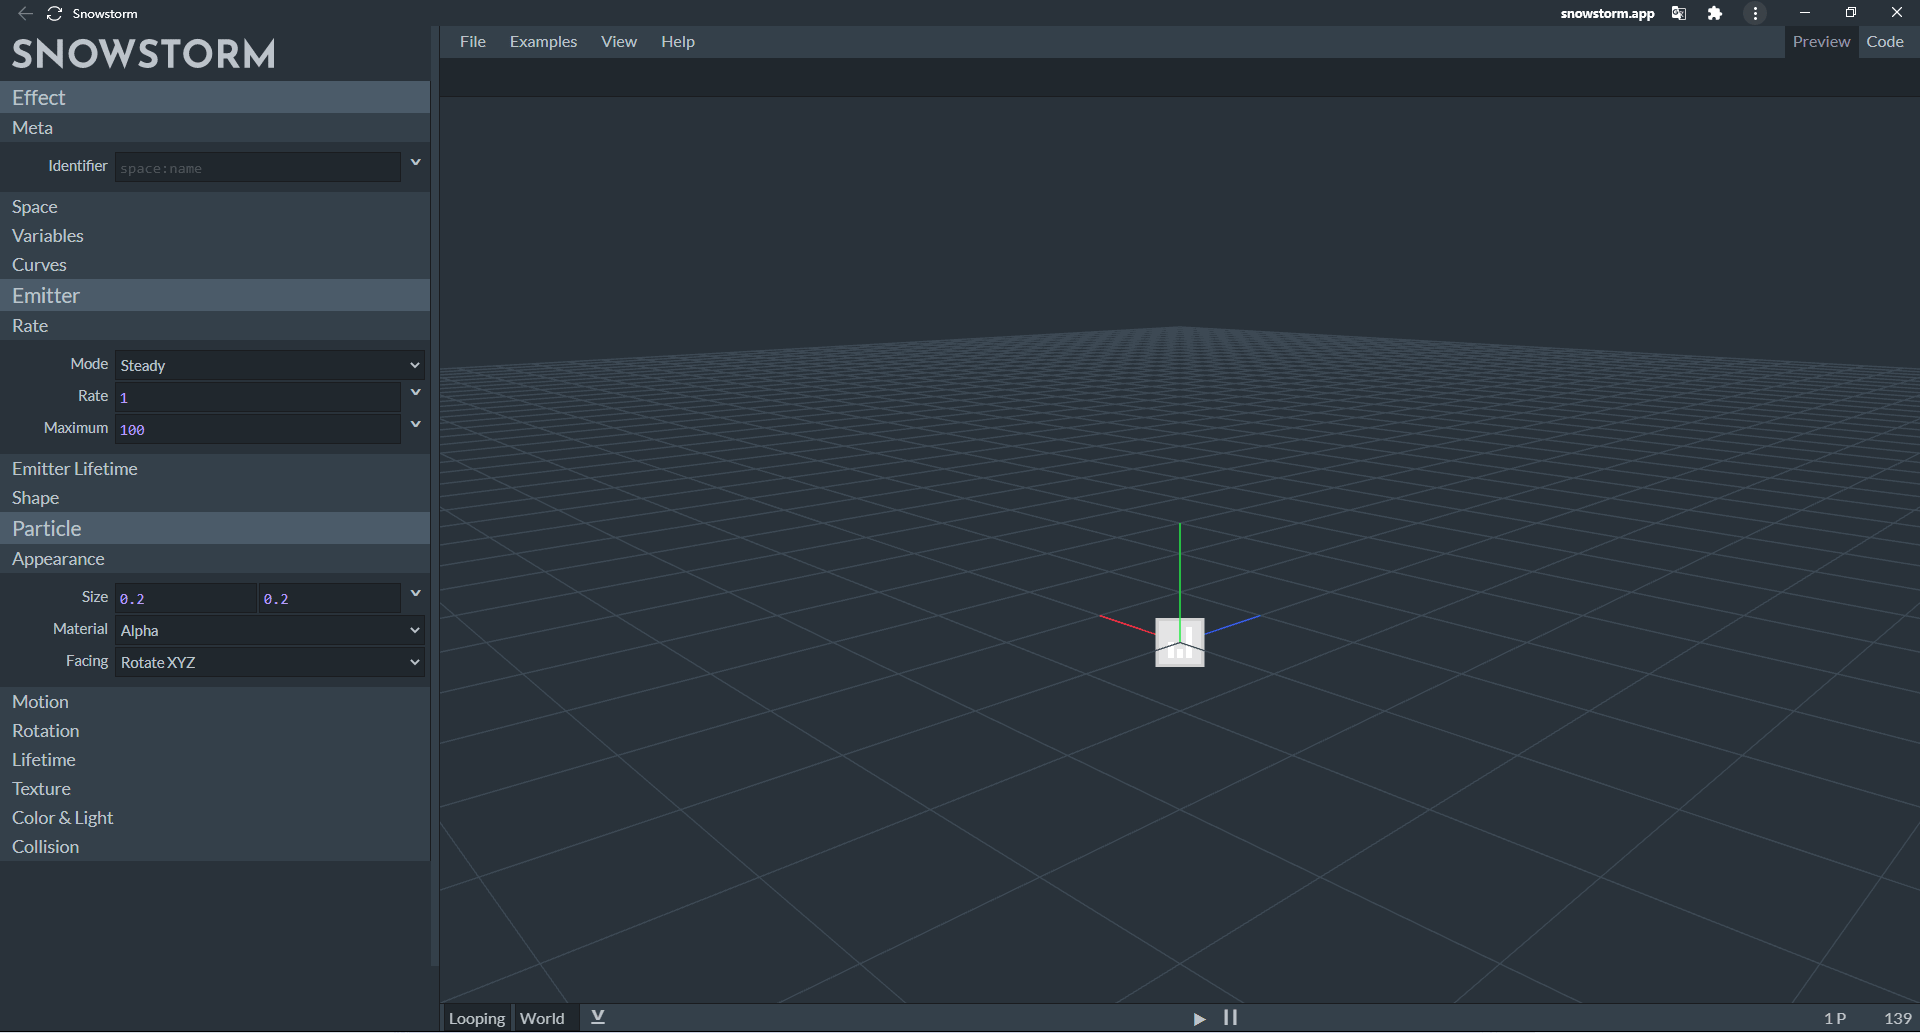The height and width of the screenshot is (1033, 1920).
Task: Open the Material dropdown set to Alpha
Action: [270, 630]
